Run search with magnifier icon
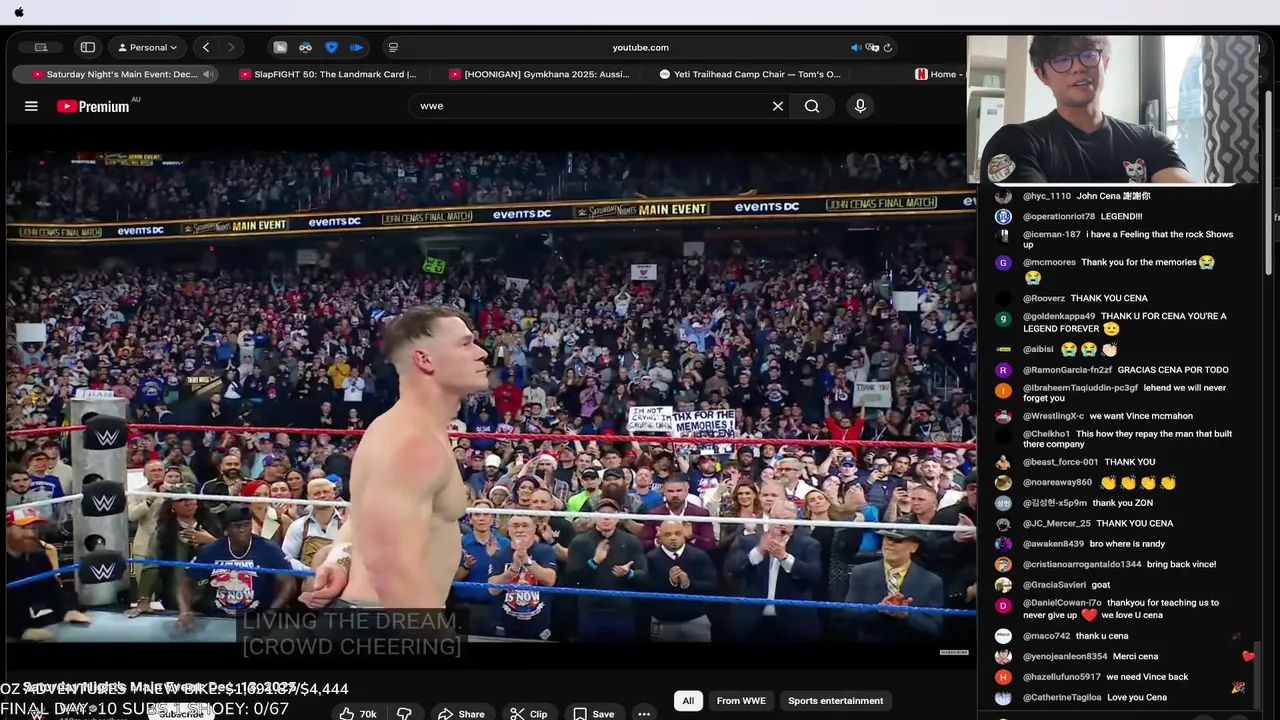Viewport: 1280px width, 720px height. pyautogui.click(x=812, y=106)
